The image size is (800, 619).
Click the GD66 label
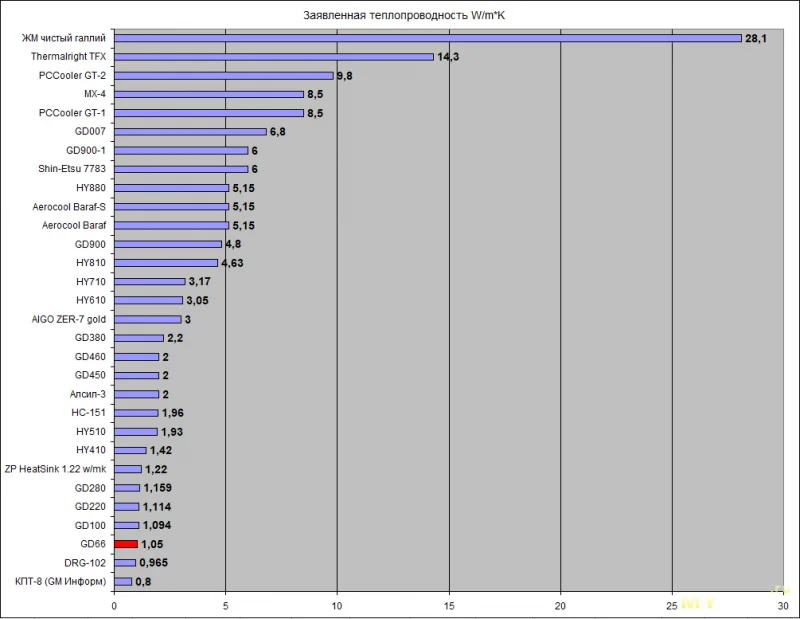click(x=93, y=544)
